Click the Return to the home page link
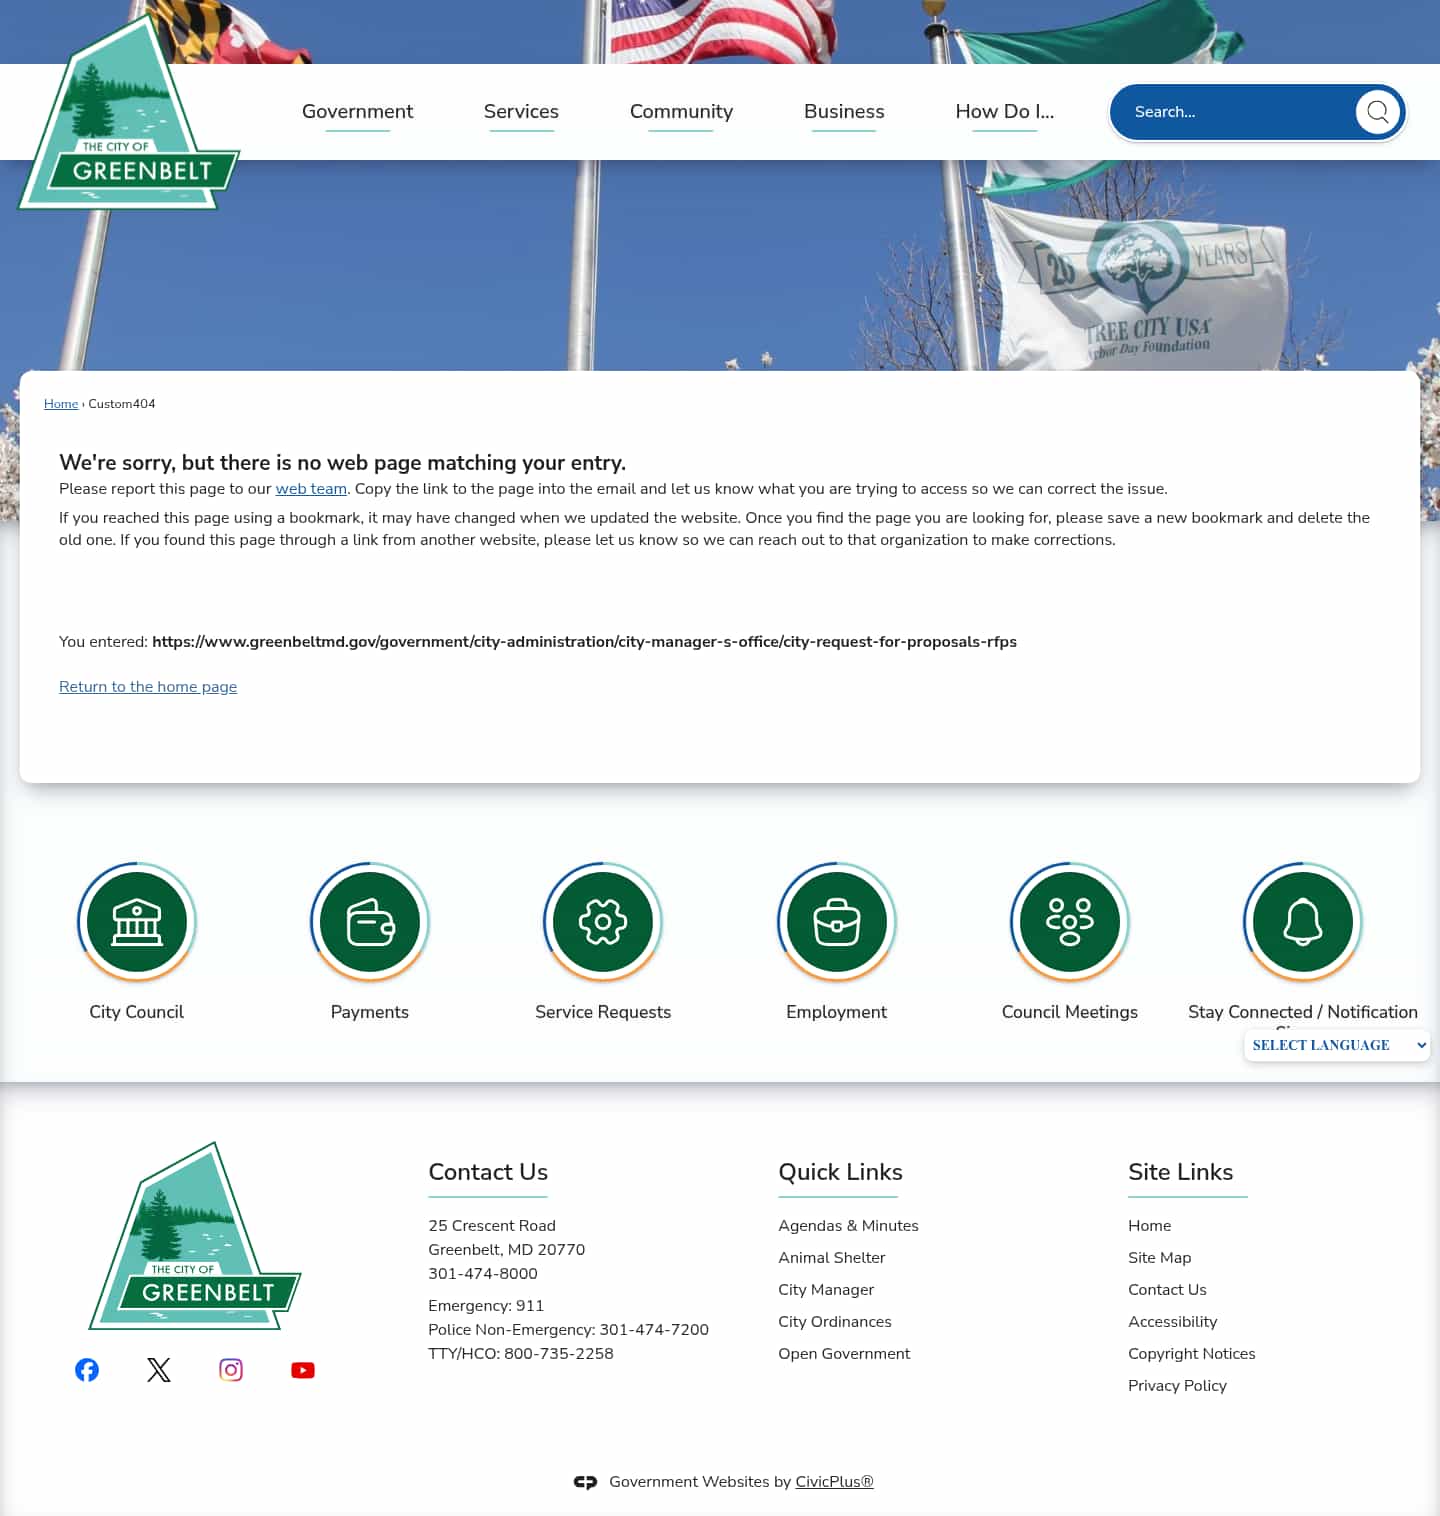The height and width of the screenshot is (1516, 1440). tap(147, 687)
